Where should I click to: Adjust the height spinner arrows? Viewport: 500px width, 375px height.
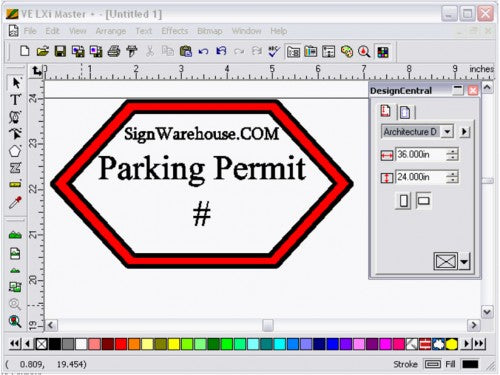452,177
